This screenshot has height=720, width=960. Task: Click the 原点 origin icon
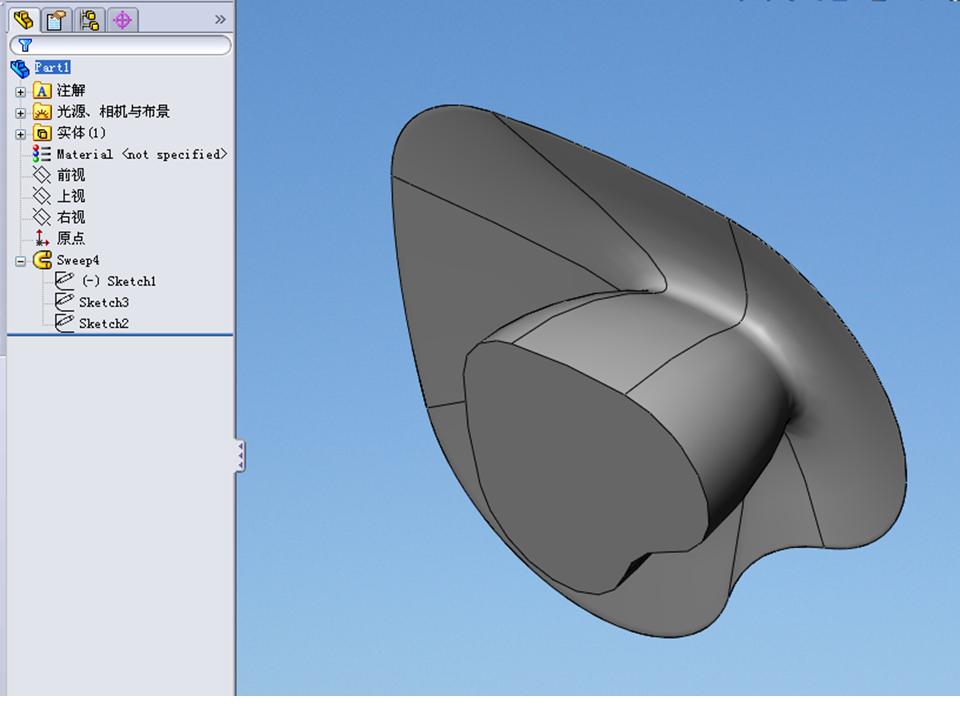tap(42, 238)
